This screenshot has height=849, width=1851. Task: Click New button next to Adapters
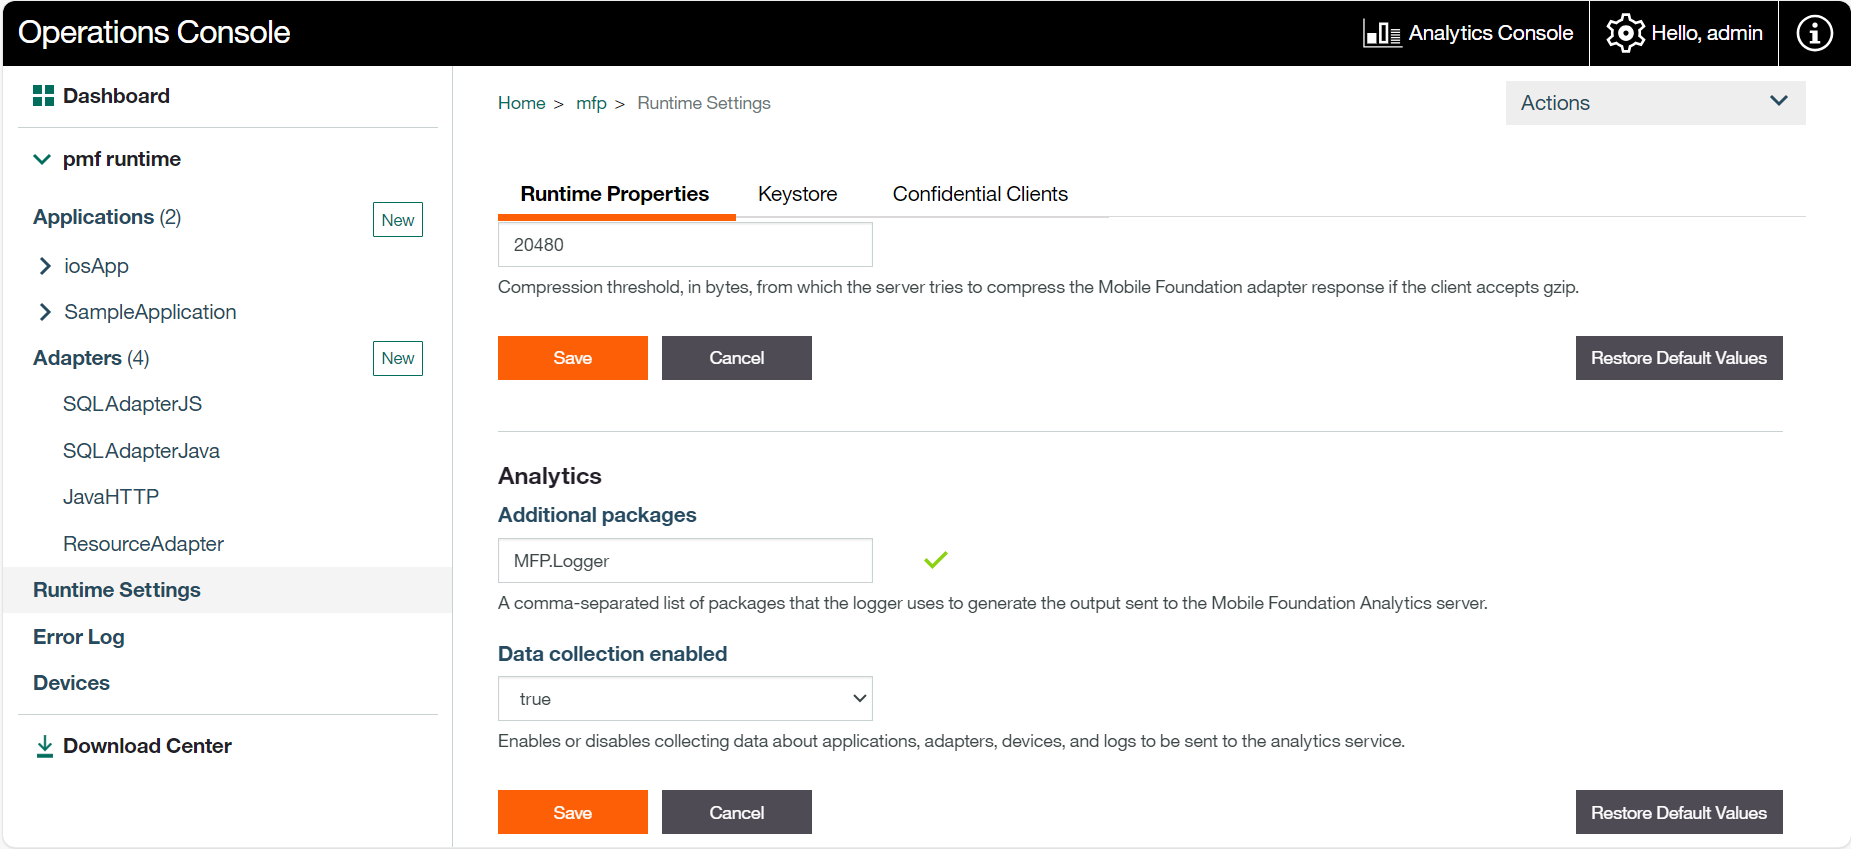(397, 358)
